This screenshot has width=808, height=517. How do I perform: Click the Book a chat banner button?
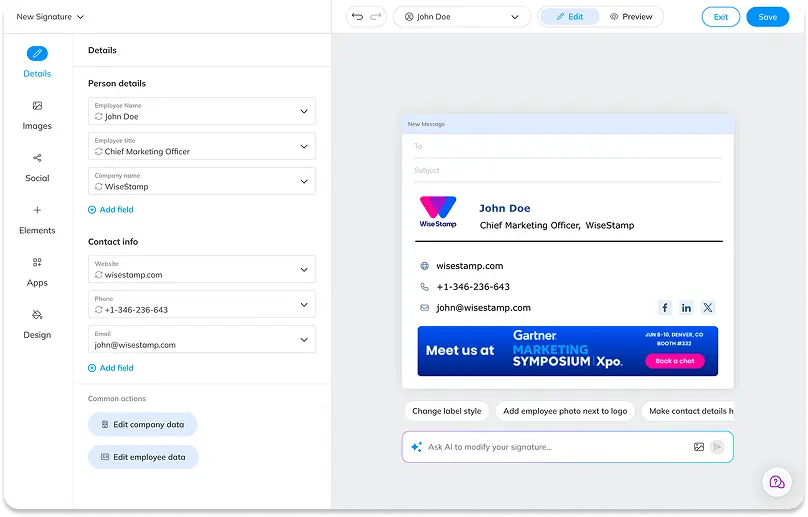[675, 361]
